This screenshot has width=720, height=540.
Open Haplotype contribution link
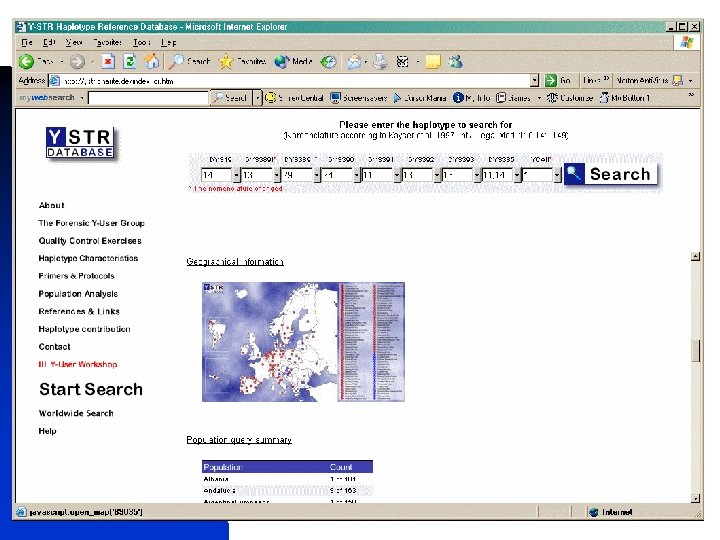(x=84, y=329)
